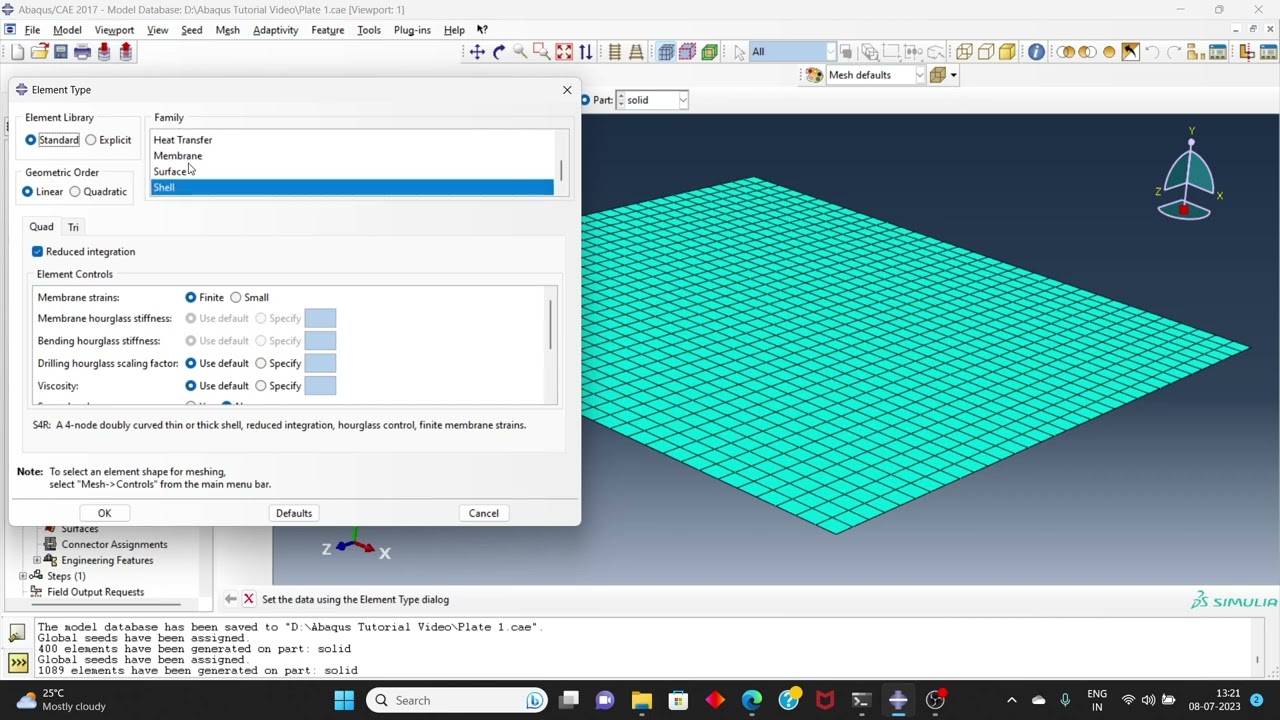Viewport: 1280px width, 720px height.
Task: Open the Mesh menu
Action: click(x=227, y=30)
